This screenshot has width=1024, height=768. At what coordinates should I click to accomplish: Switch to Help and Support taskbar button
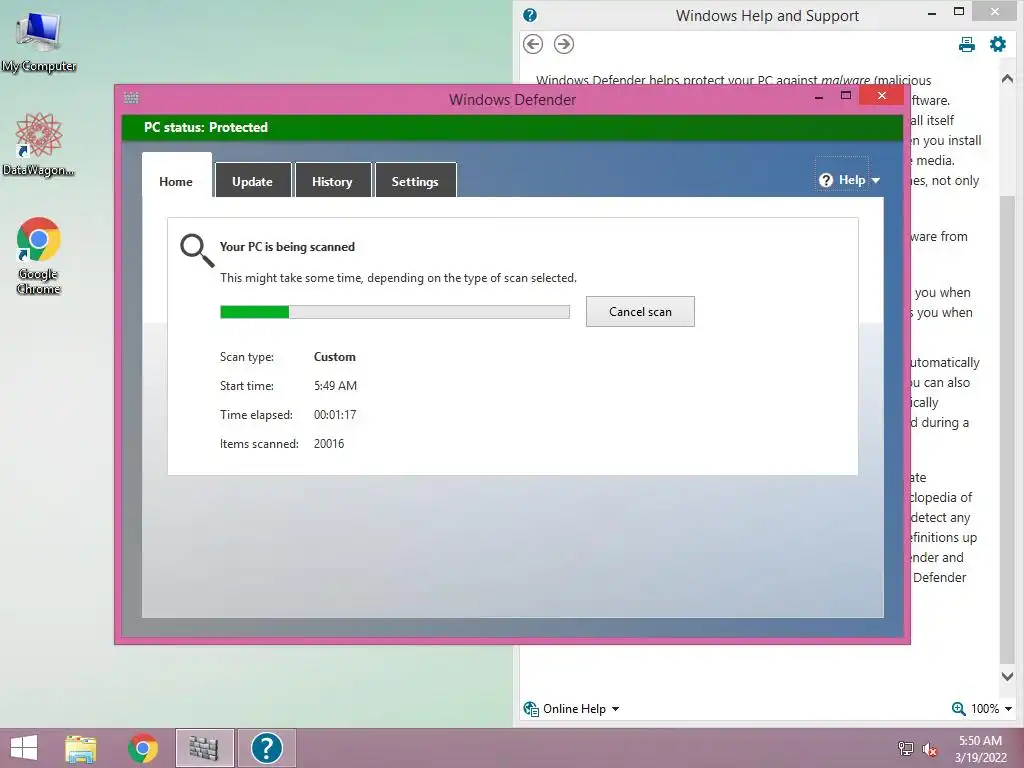266,748
